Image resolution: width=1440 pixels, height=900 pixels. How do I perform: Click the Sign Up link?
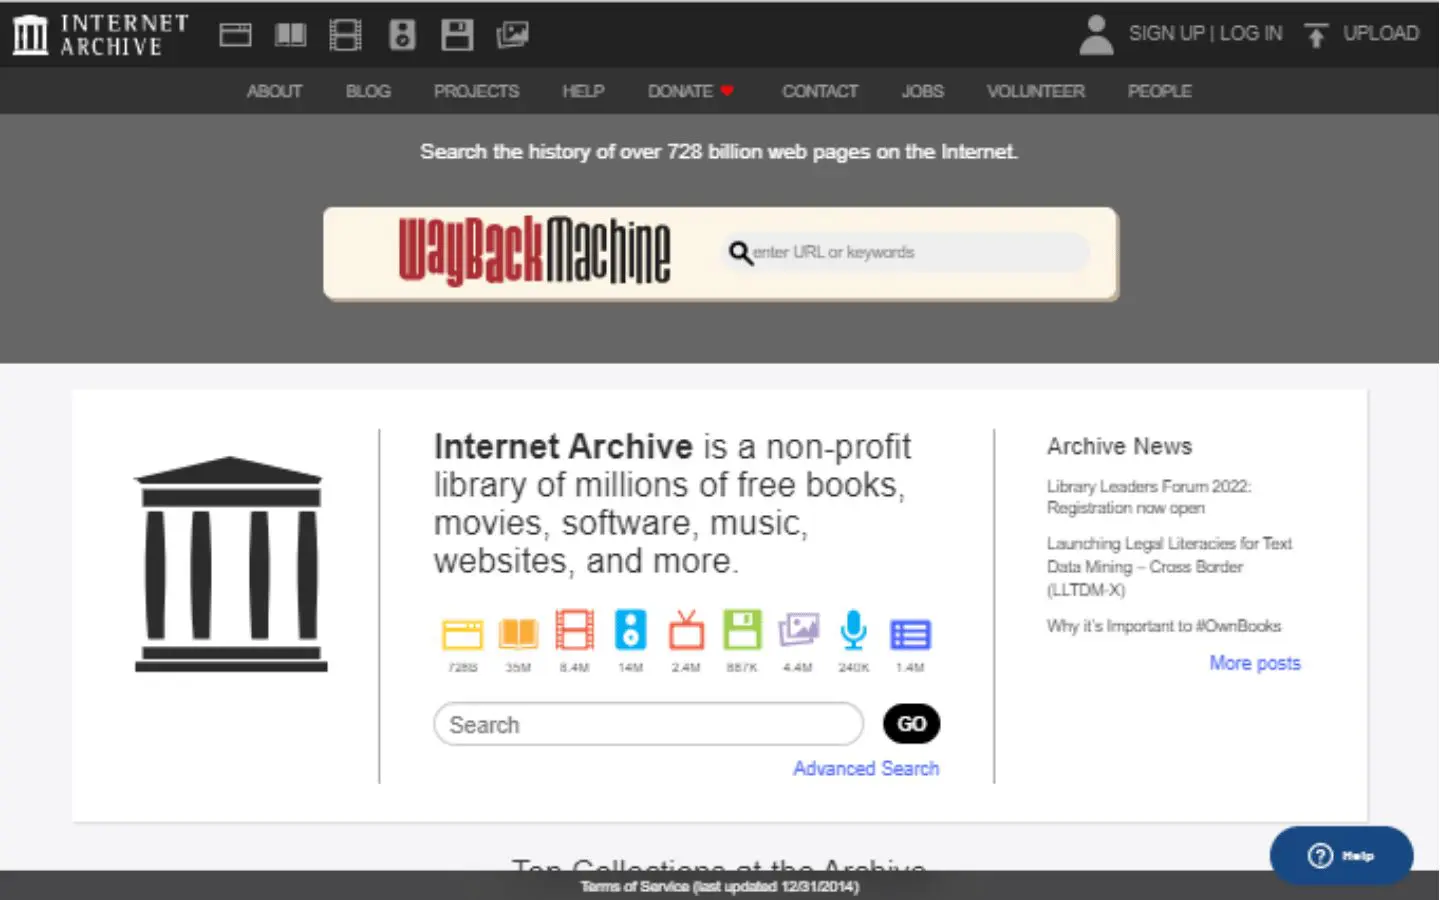coord(1166,33)
